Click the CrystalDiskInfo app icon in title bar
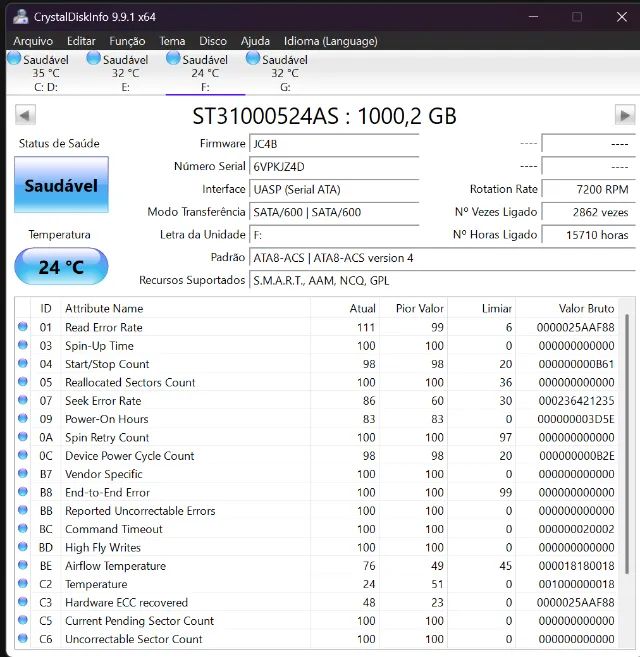Image resolution: width=640 pixels, height=657 pixels. coord(20,17)
